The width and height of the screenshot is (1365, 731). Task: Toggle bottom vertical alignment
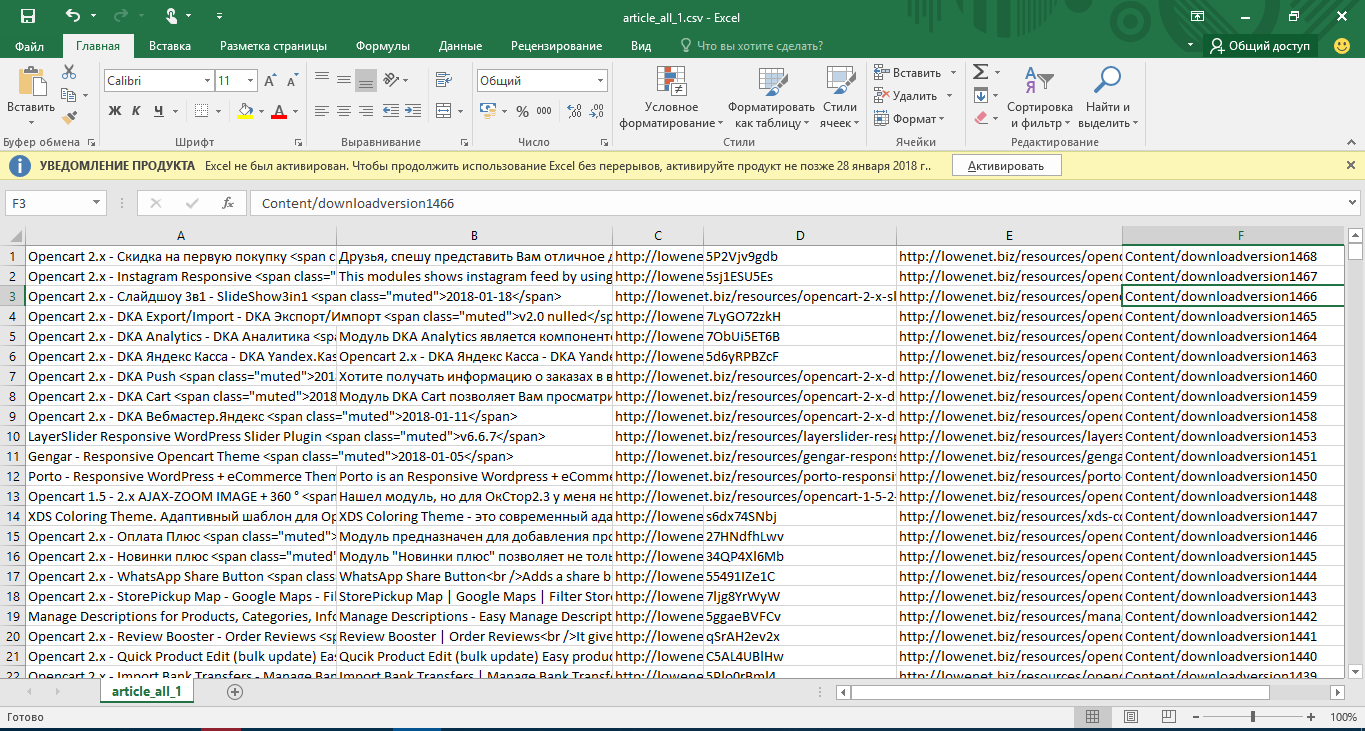(x=365, y=81)
